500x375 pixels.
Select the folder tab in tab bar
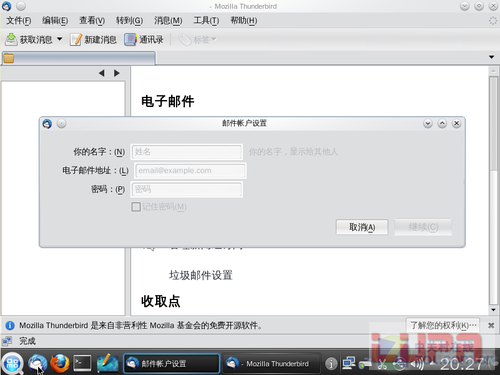click(79, 58)
